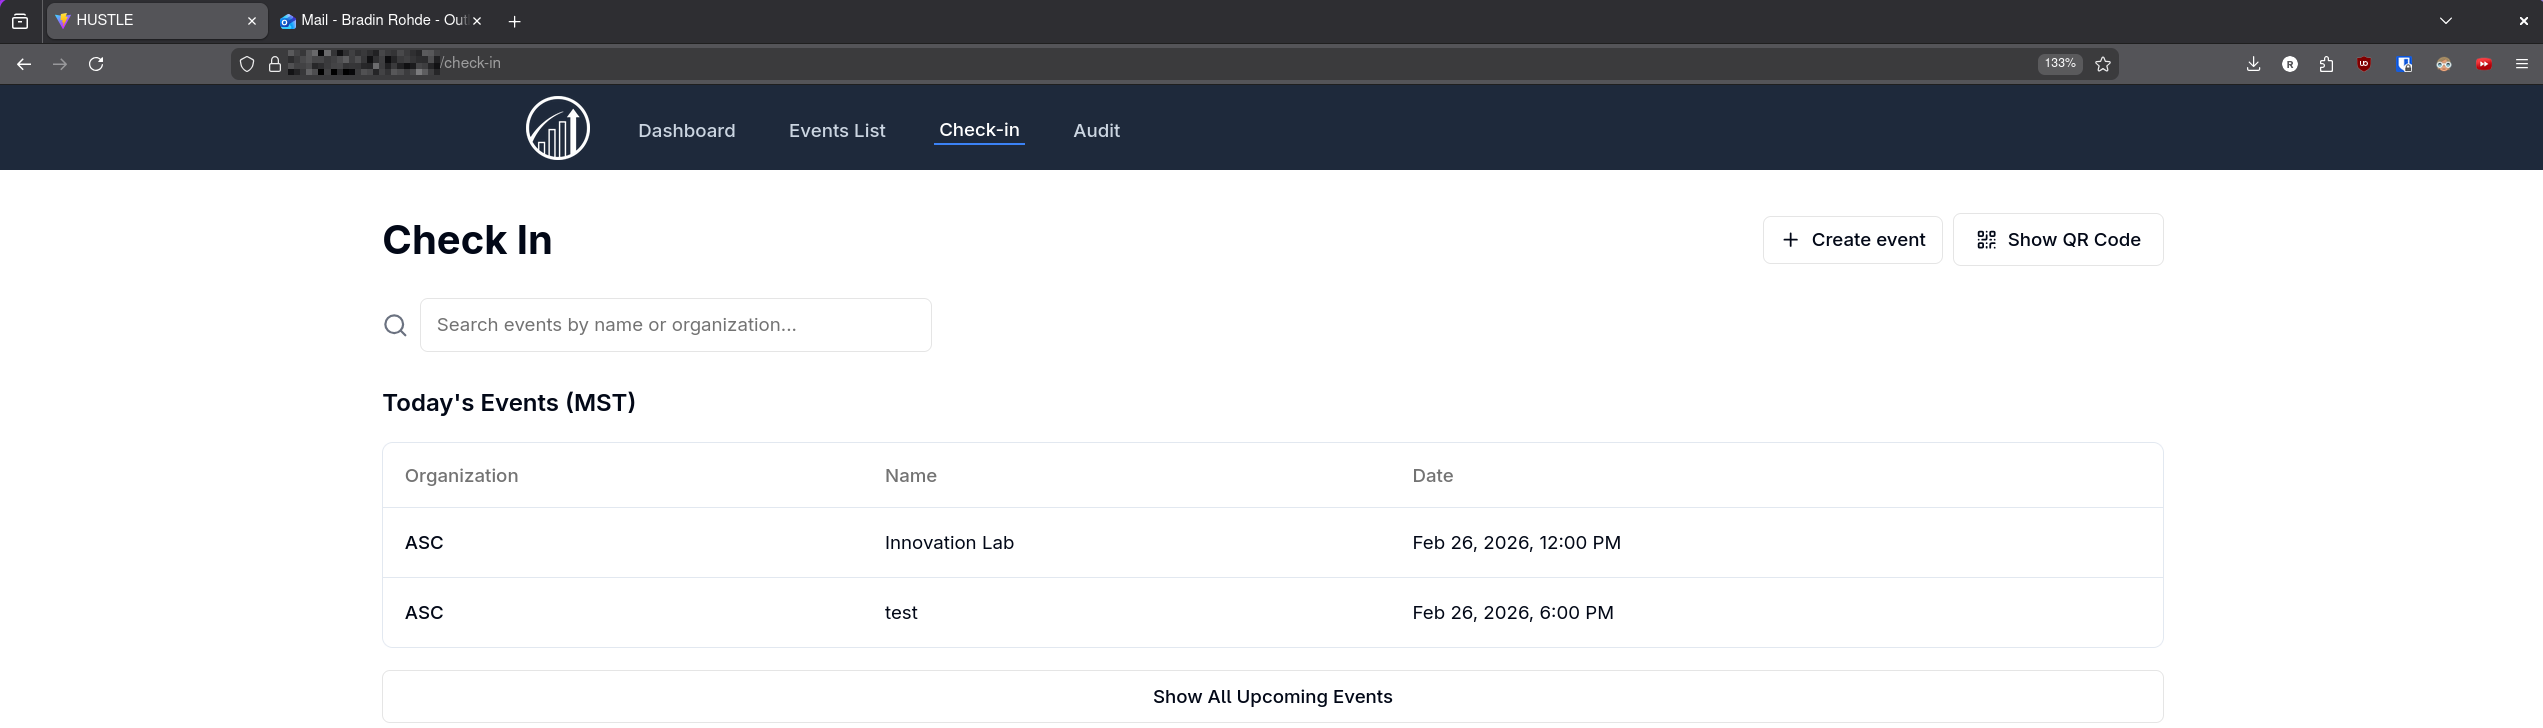Open the browser hamburger menu

tap(2522, 64)
